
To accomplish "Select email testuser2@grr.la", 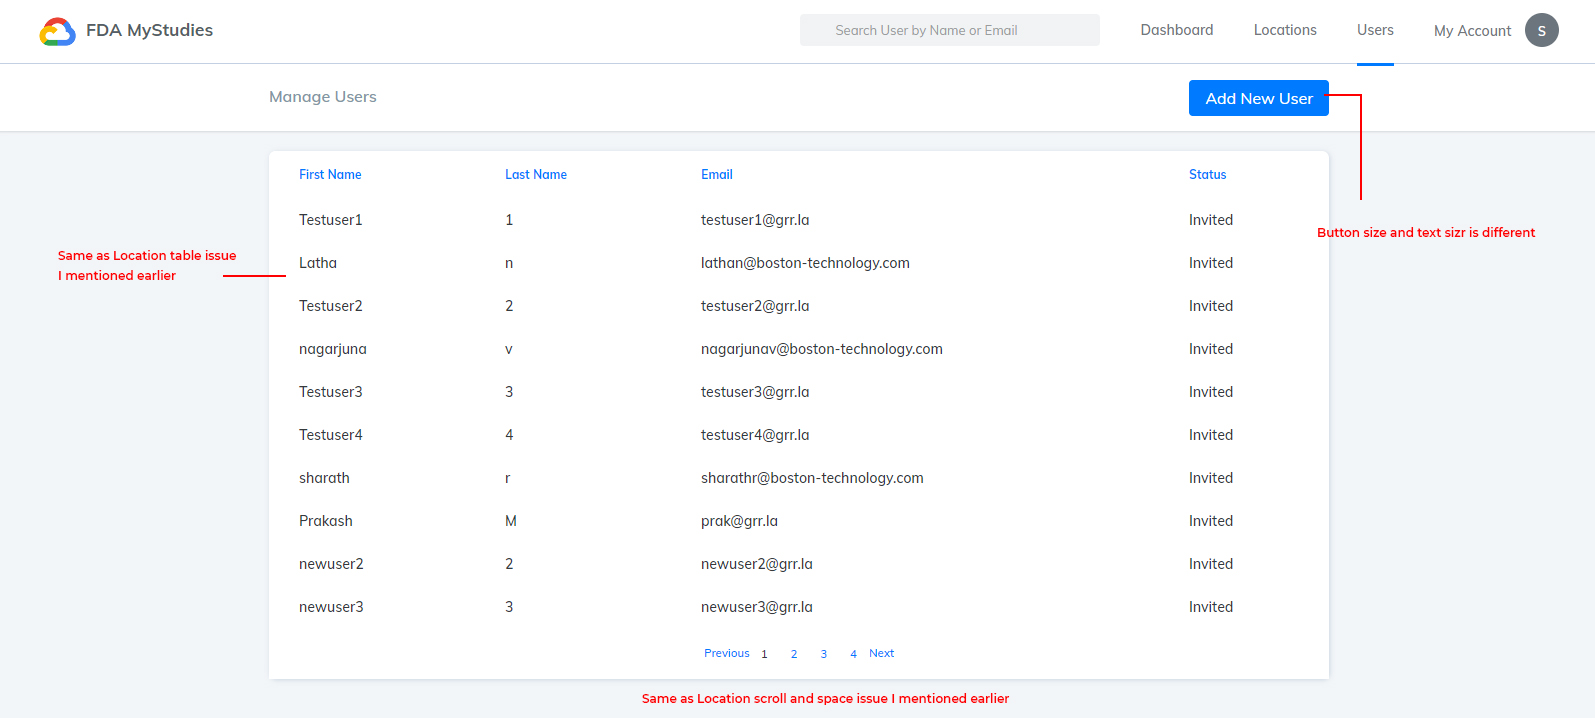I will 755,306.
